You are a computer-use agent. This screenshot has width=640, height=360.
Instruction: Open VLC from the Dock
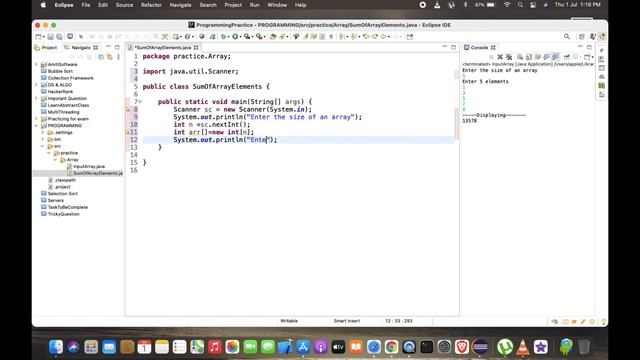coord(522,347)
